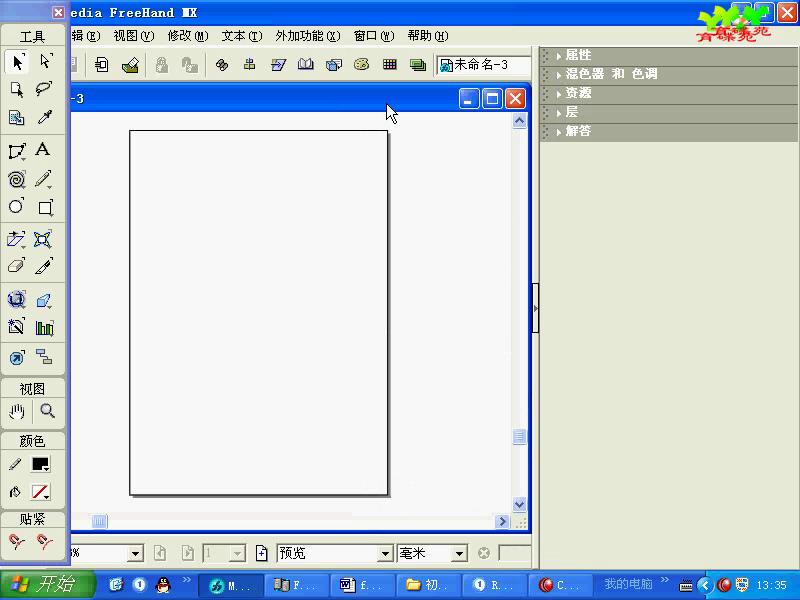Open the black stroke color swatch
The height and width of the screenshot is (600, 800).
click(41, 464)
